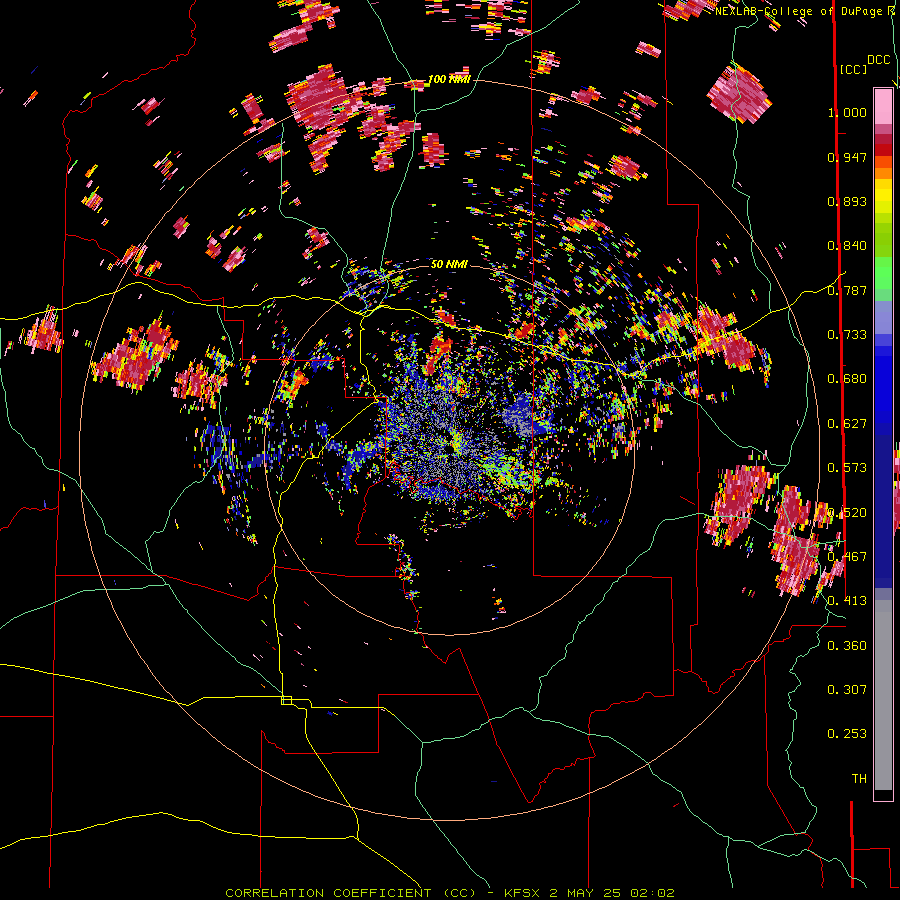
Task: Click the 0.467 legend value
Action: [847, 557]
